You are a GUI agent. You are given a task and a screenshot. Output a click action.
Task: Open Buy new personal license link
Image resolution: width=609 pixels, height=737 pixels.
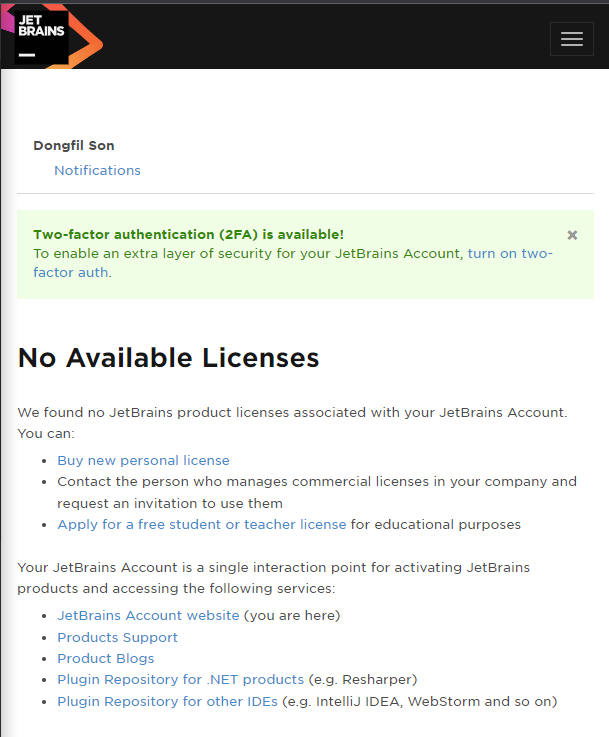tap(143, 460)
